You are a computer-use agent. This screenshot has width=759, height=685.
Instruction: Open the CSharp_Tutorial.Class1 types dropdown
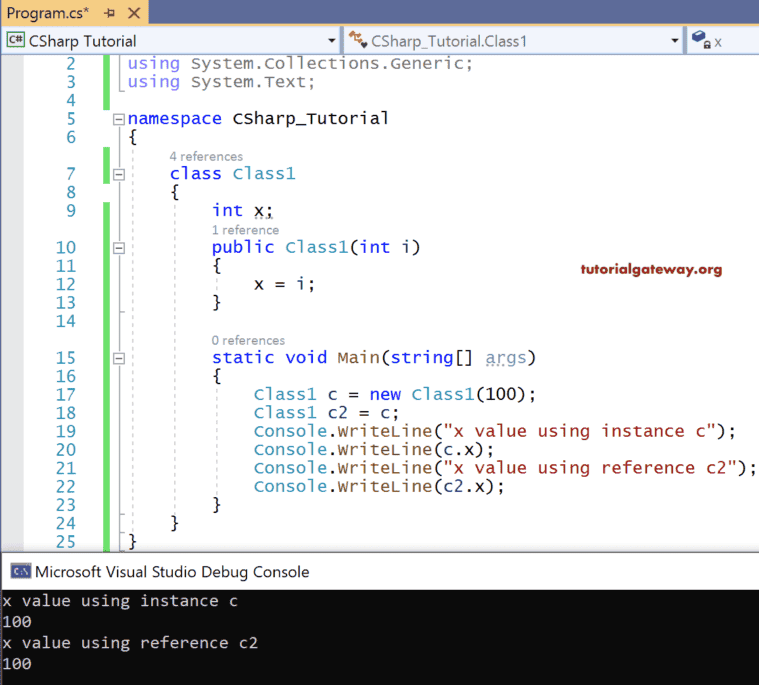coord(675,41)
